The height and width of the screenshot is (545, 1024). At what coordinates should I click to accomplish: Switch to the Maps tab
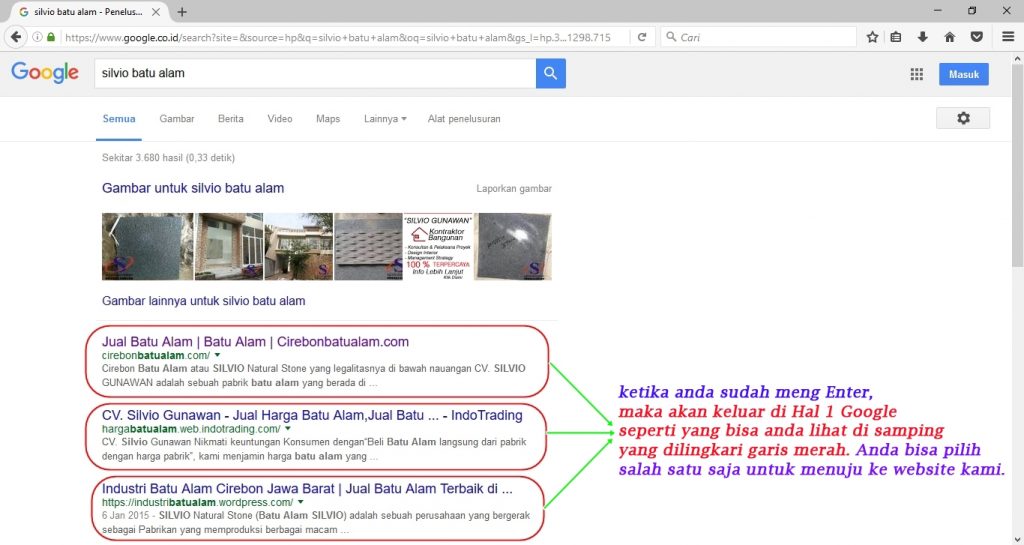[328, 119]
